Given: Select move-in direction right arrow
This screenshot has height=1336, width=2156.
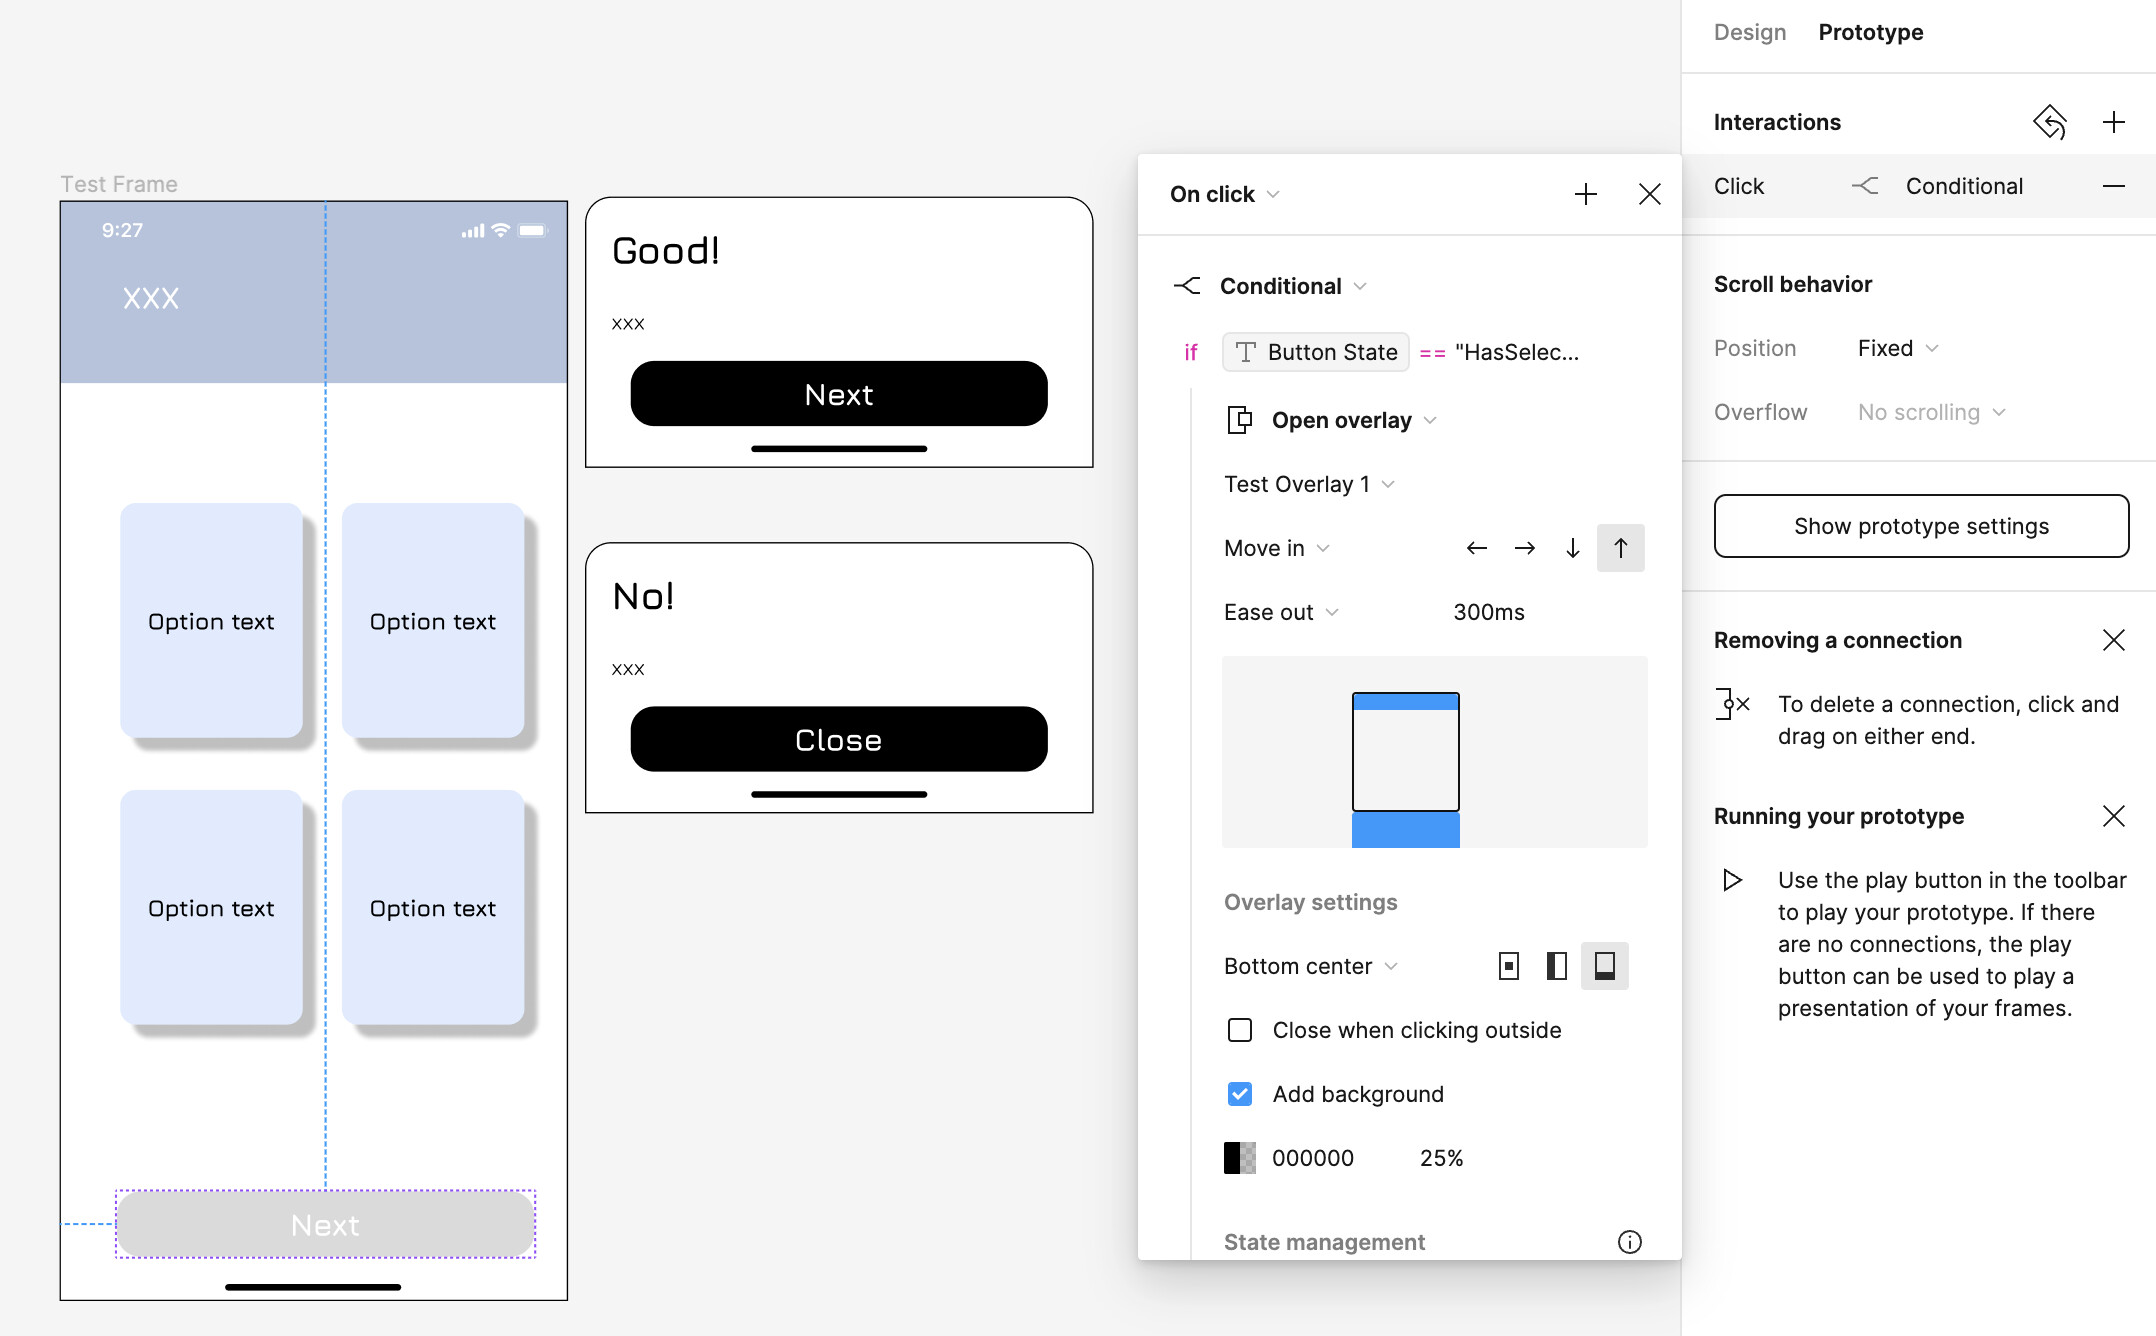Looking at the screenshot, I should pyautogui.click(x=1524, y=548).
